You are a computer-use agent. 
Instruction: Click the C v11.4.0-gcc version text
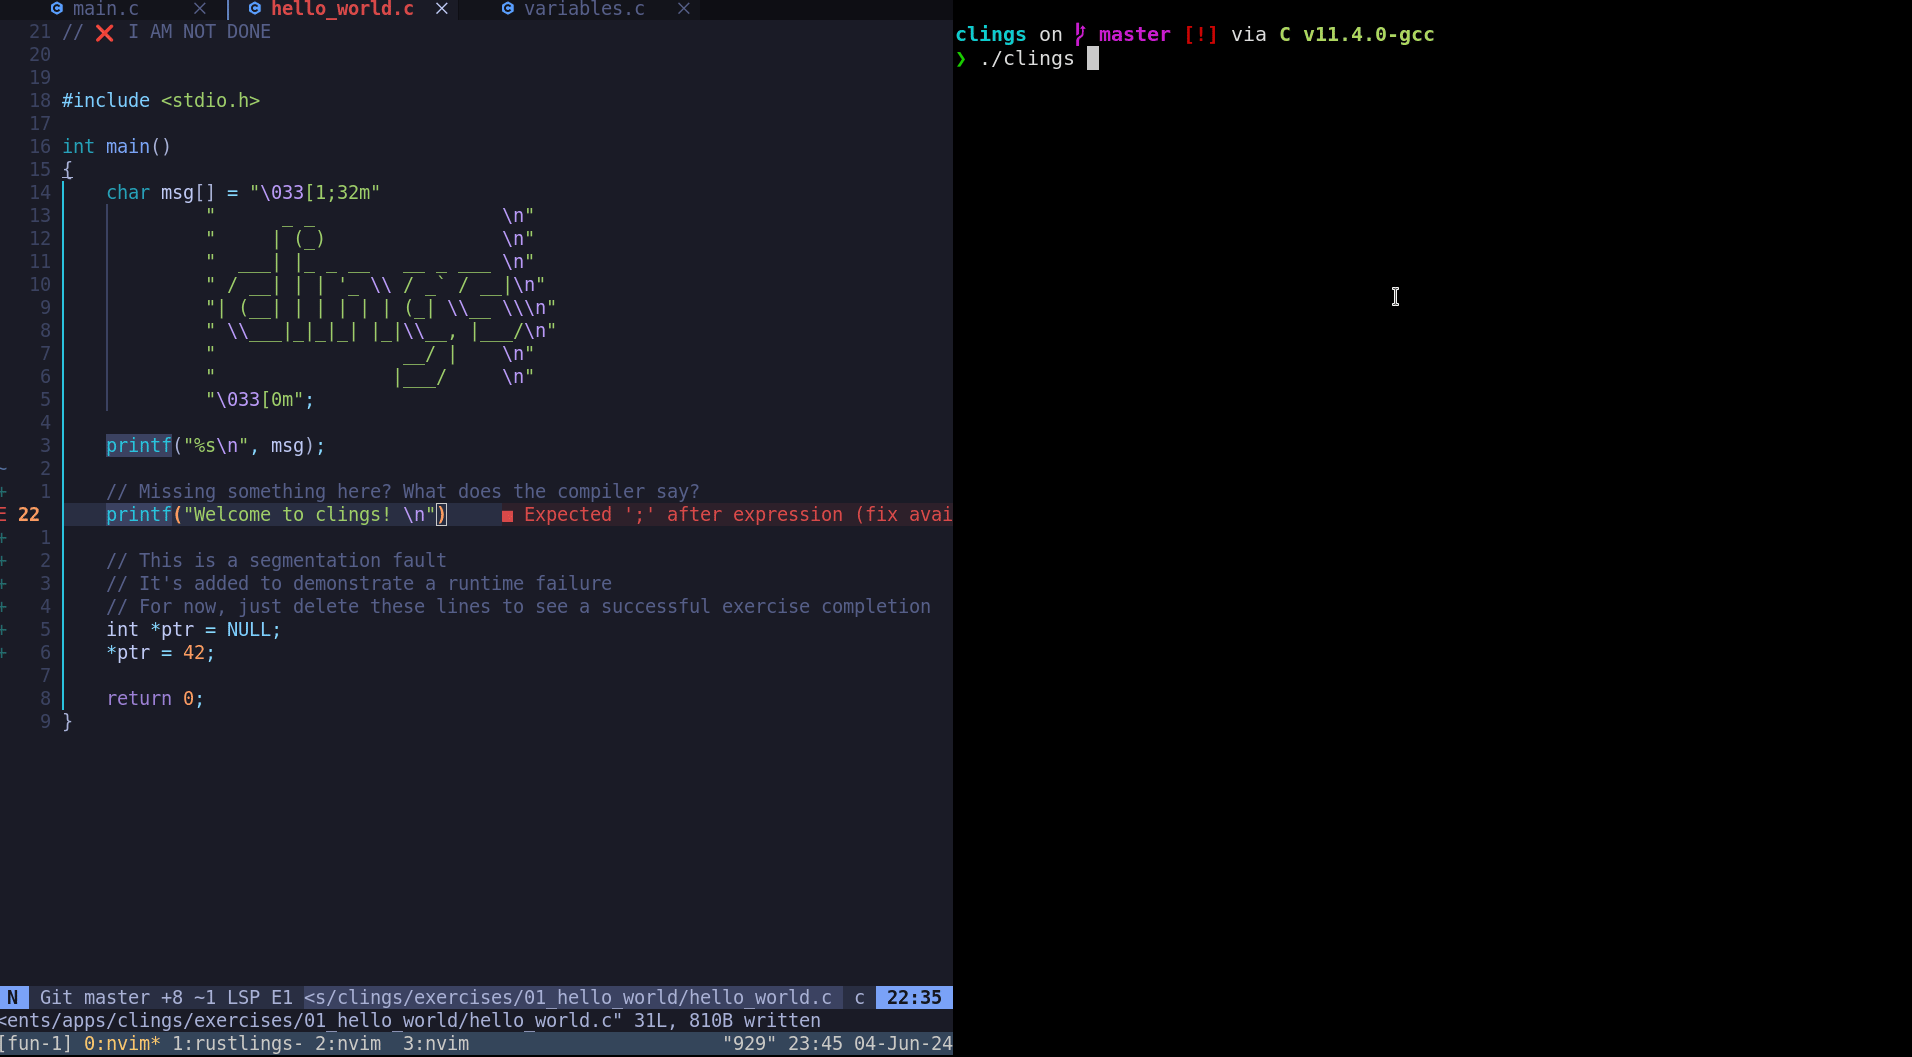(1357, 35)
